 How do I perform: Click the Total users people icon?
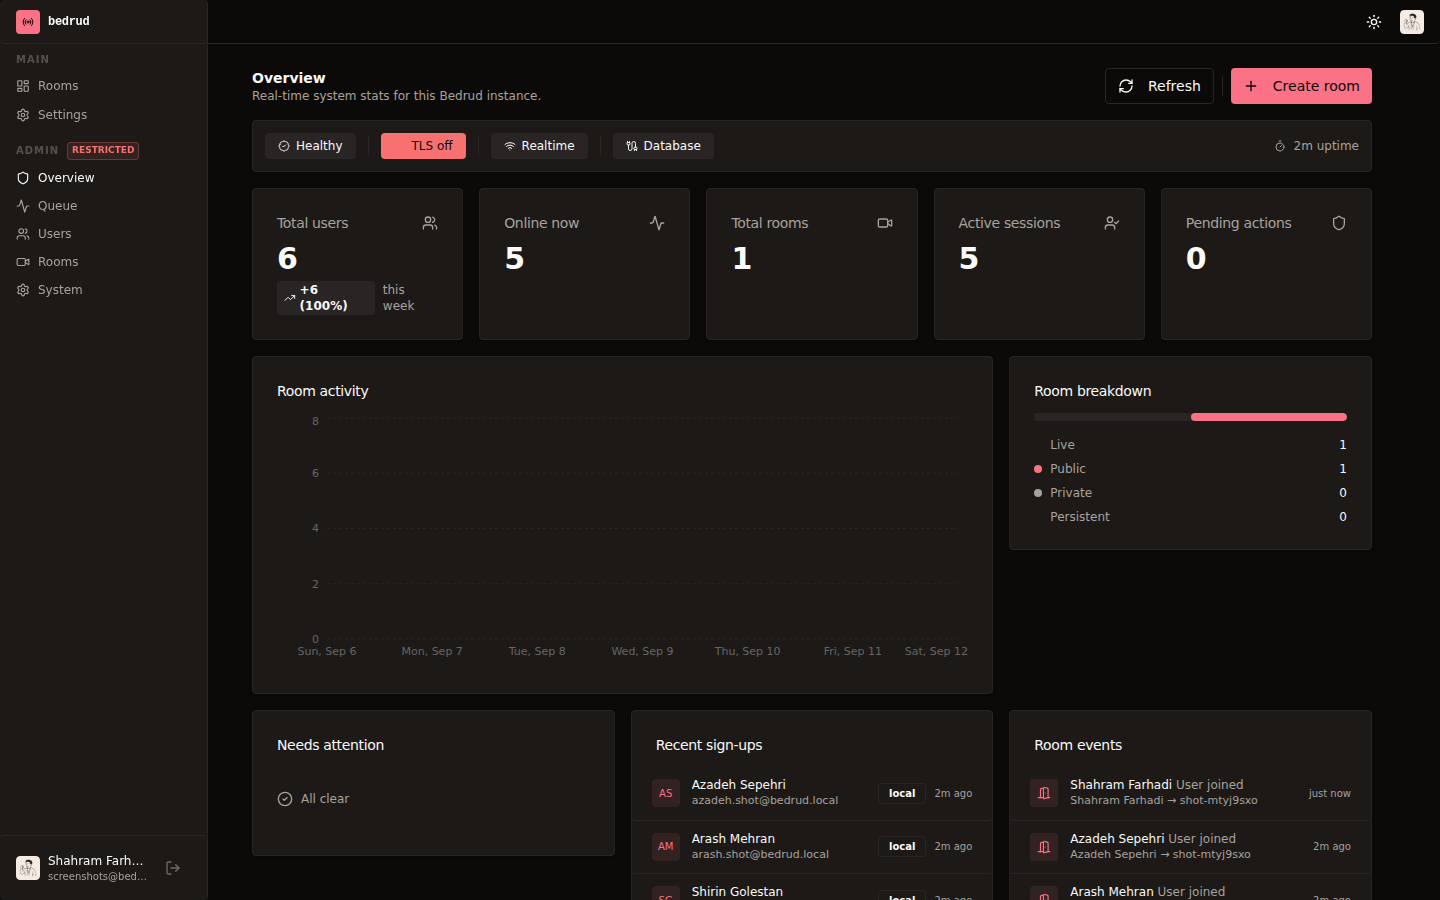(430, 223)
